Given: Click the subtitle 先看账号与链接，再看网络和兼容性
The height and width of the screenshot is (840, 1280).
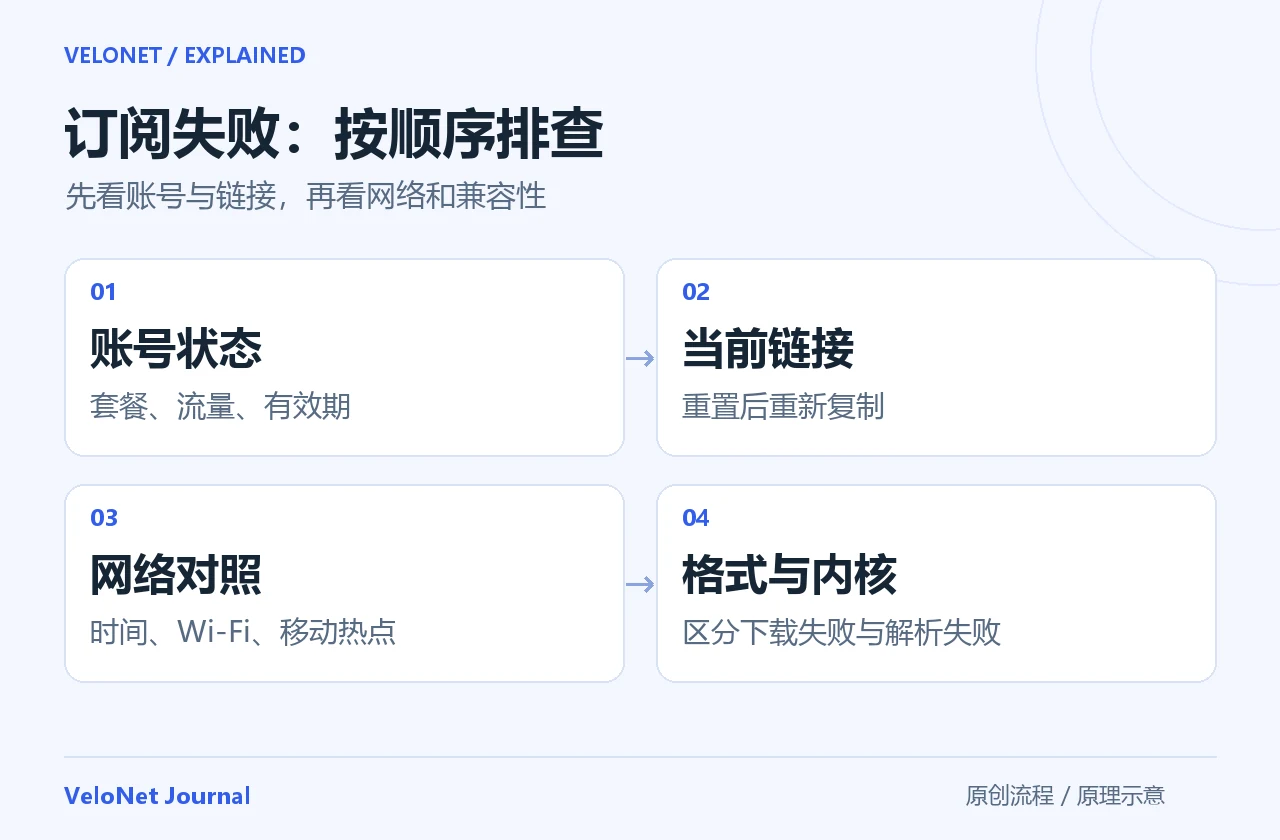Looking at the screenshot, I should [x=306, y=196].
